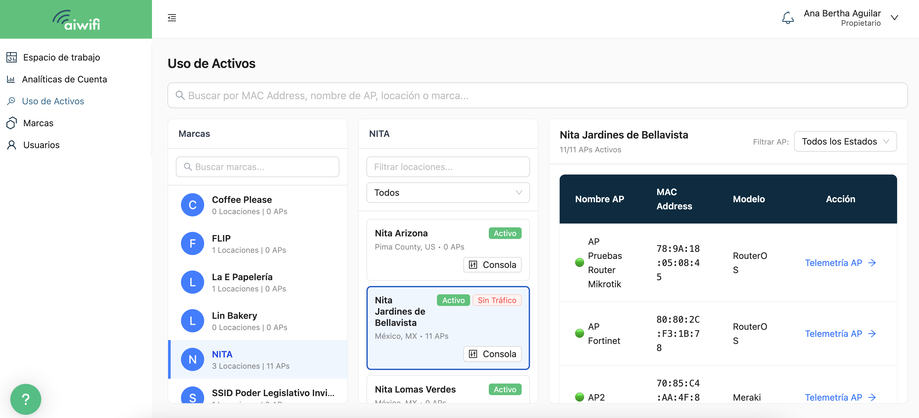Click the Usuarios person icon
Viewport: 919px width, 418px height.
coord(11,145)
